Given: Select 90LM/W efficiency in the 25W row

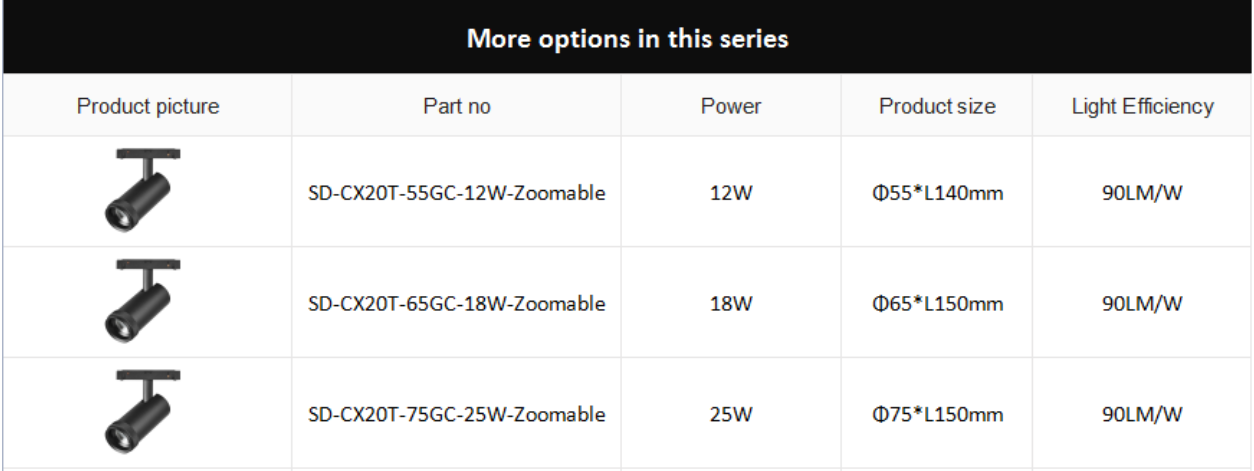Looking at the screenshot, I should coord(1142,413).
